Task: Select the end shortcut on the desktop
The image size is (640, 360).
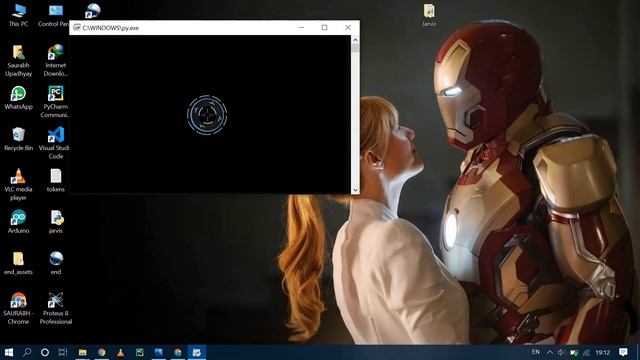Action: click(56, 263)
